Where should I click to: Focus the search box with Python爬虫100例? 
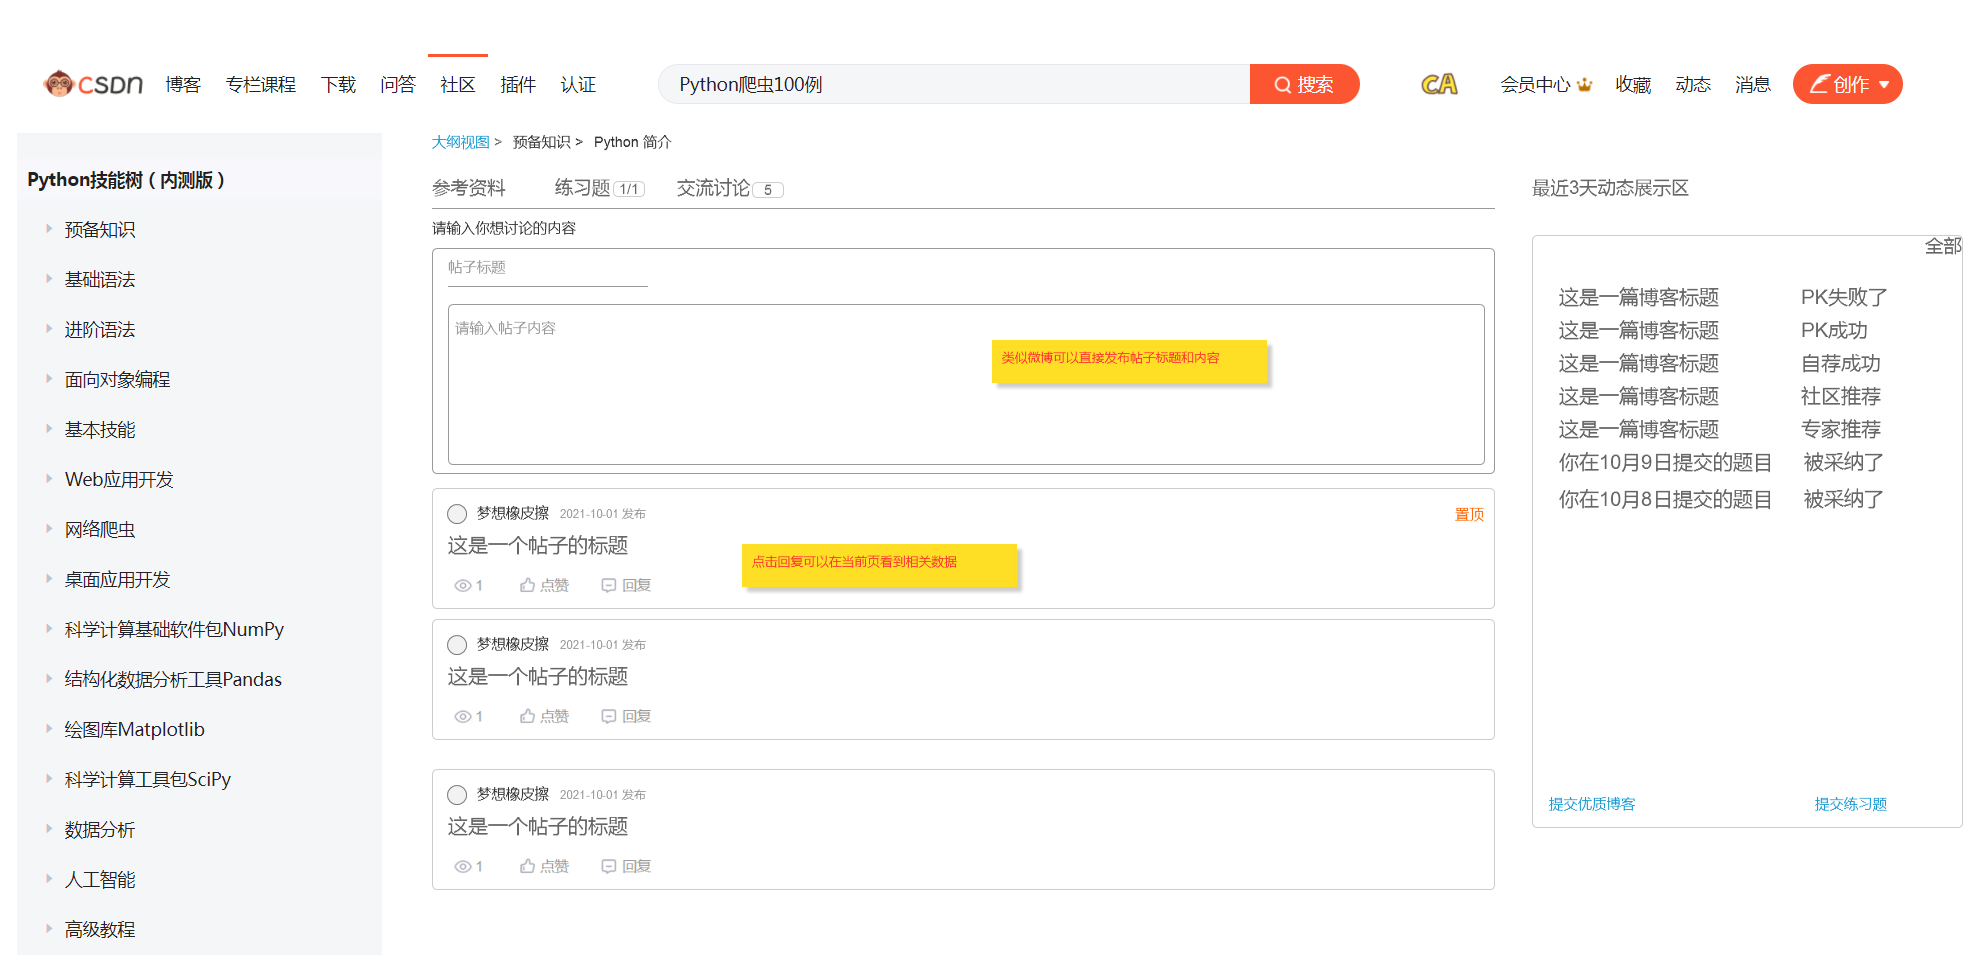954,84
